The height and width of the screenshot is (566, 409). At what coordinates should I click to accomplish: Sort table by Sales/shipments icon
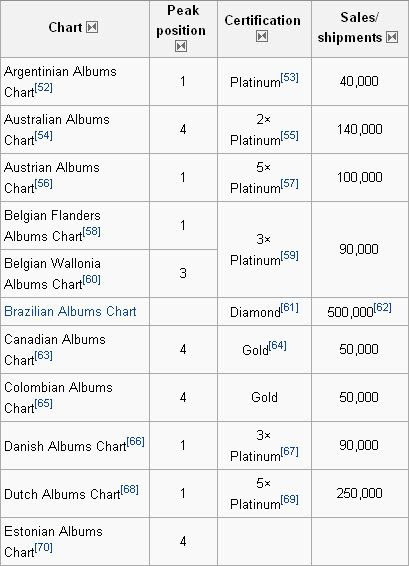click(x=392, y=37)
